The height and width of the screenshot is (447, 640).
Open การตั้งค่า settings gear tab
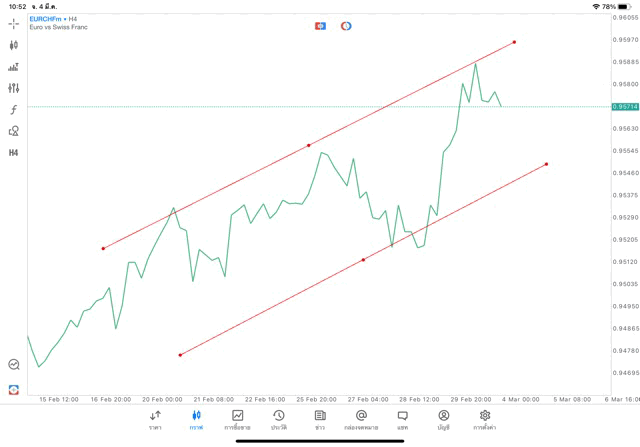tap(485, 420)
